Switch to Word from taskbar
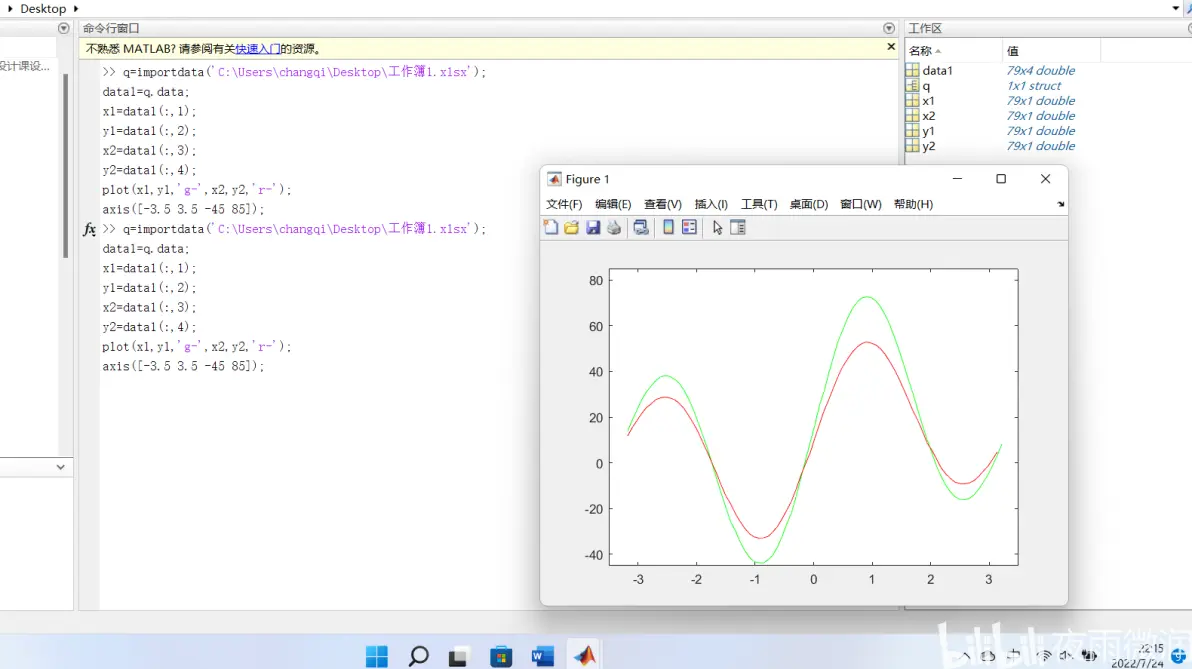 click(x=543, y=656)
